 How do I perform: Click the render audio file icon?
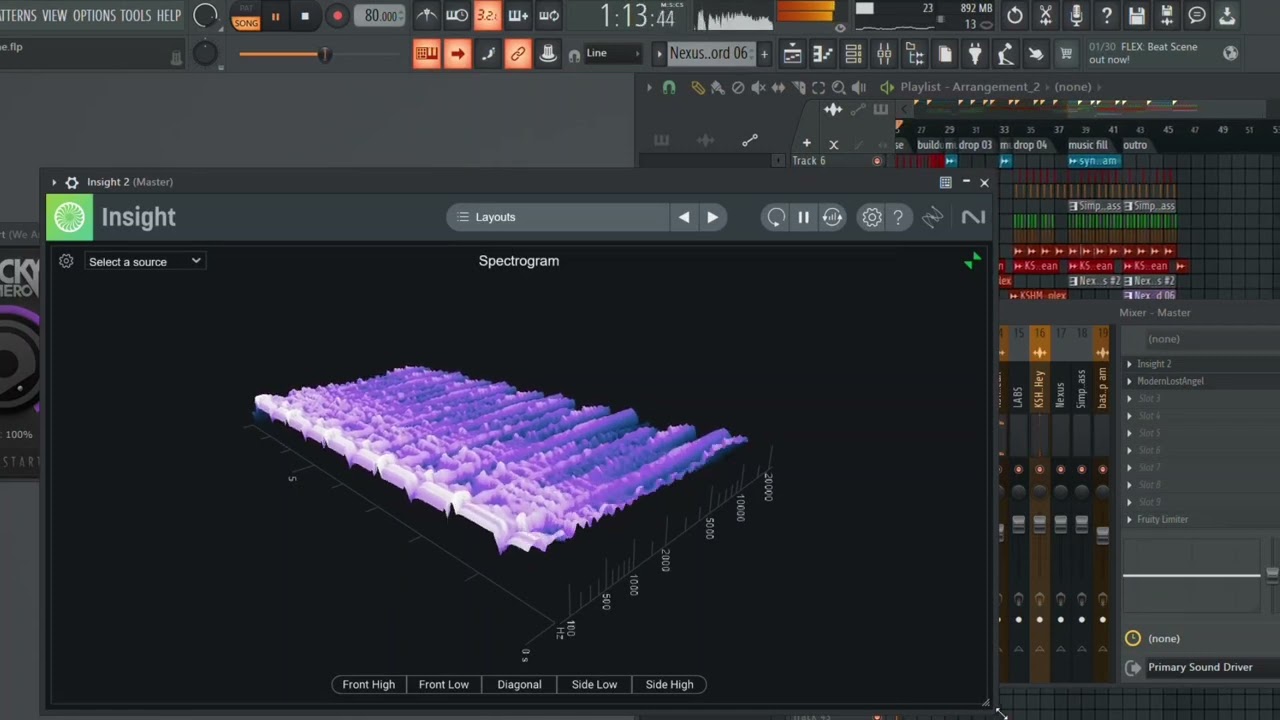(1167, 15)
